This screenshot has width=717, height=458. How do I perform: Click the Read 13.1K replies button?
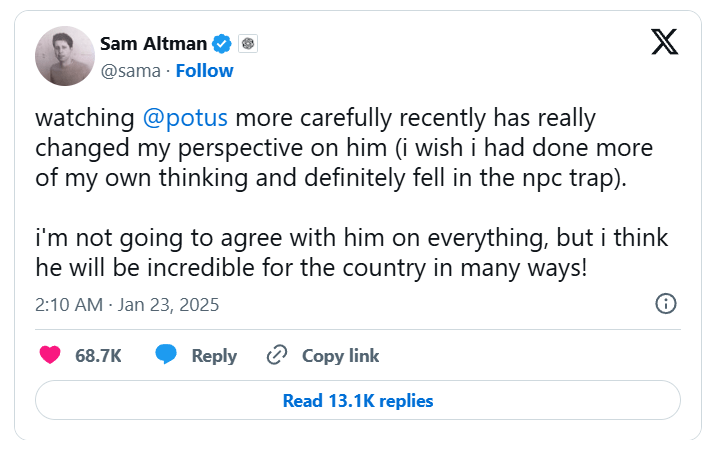[358, 401]
